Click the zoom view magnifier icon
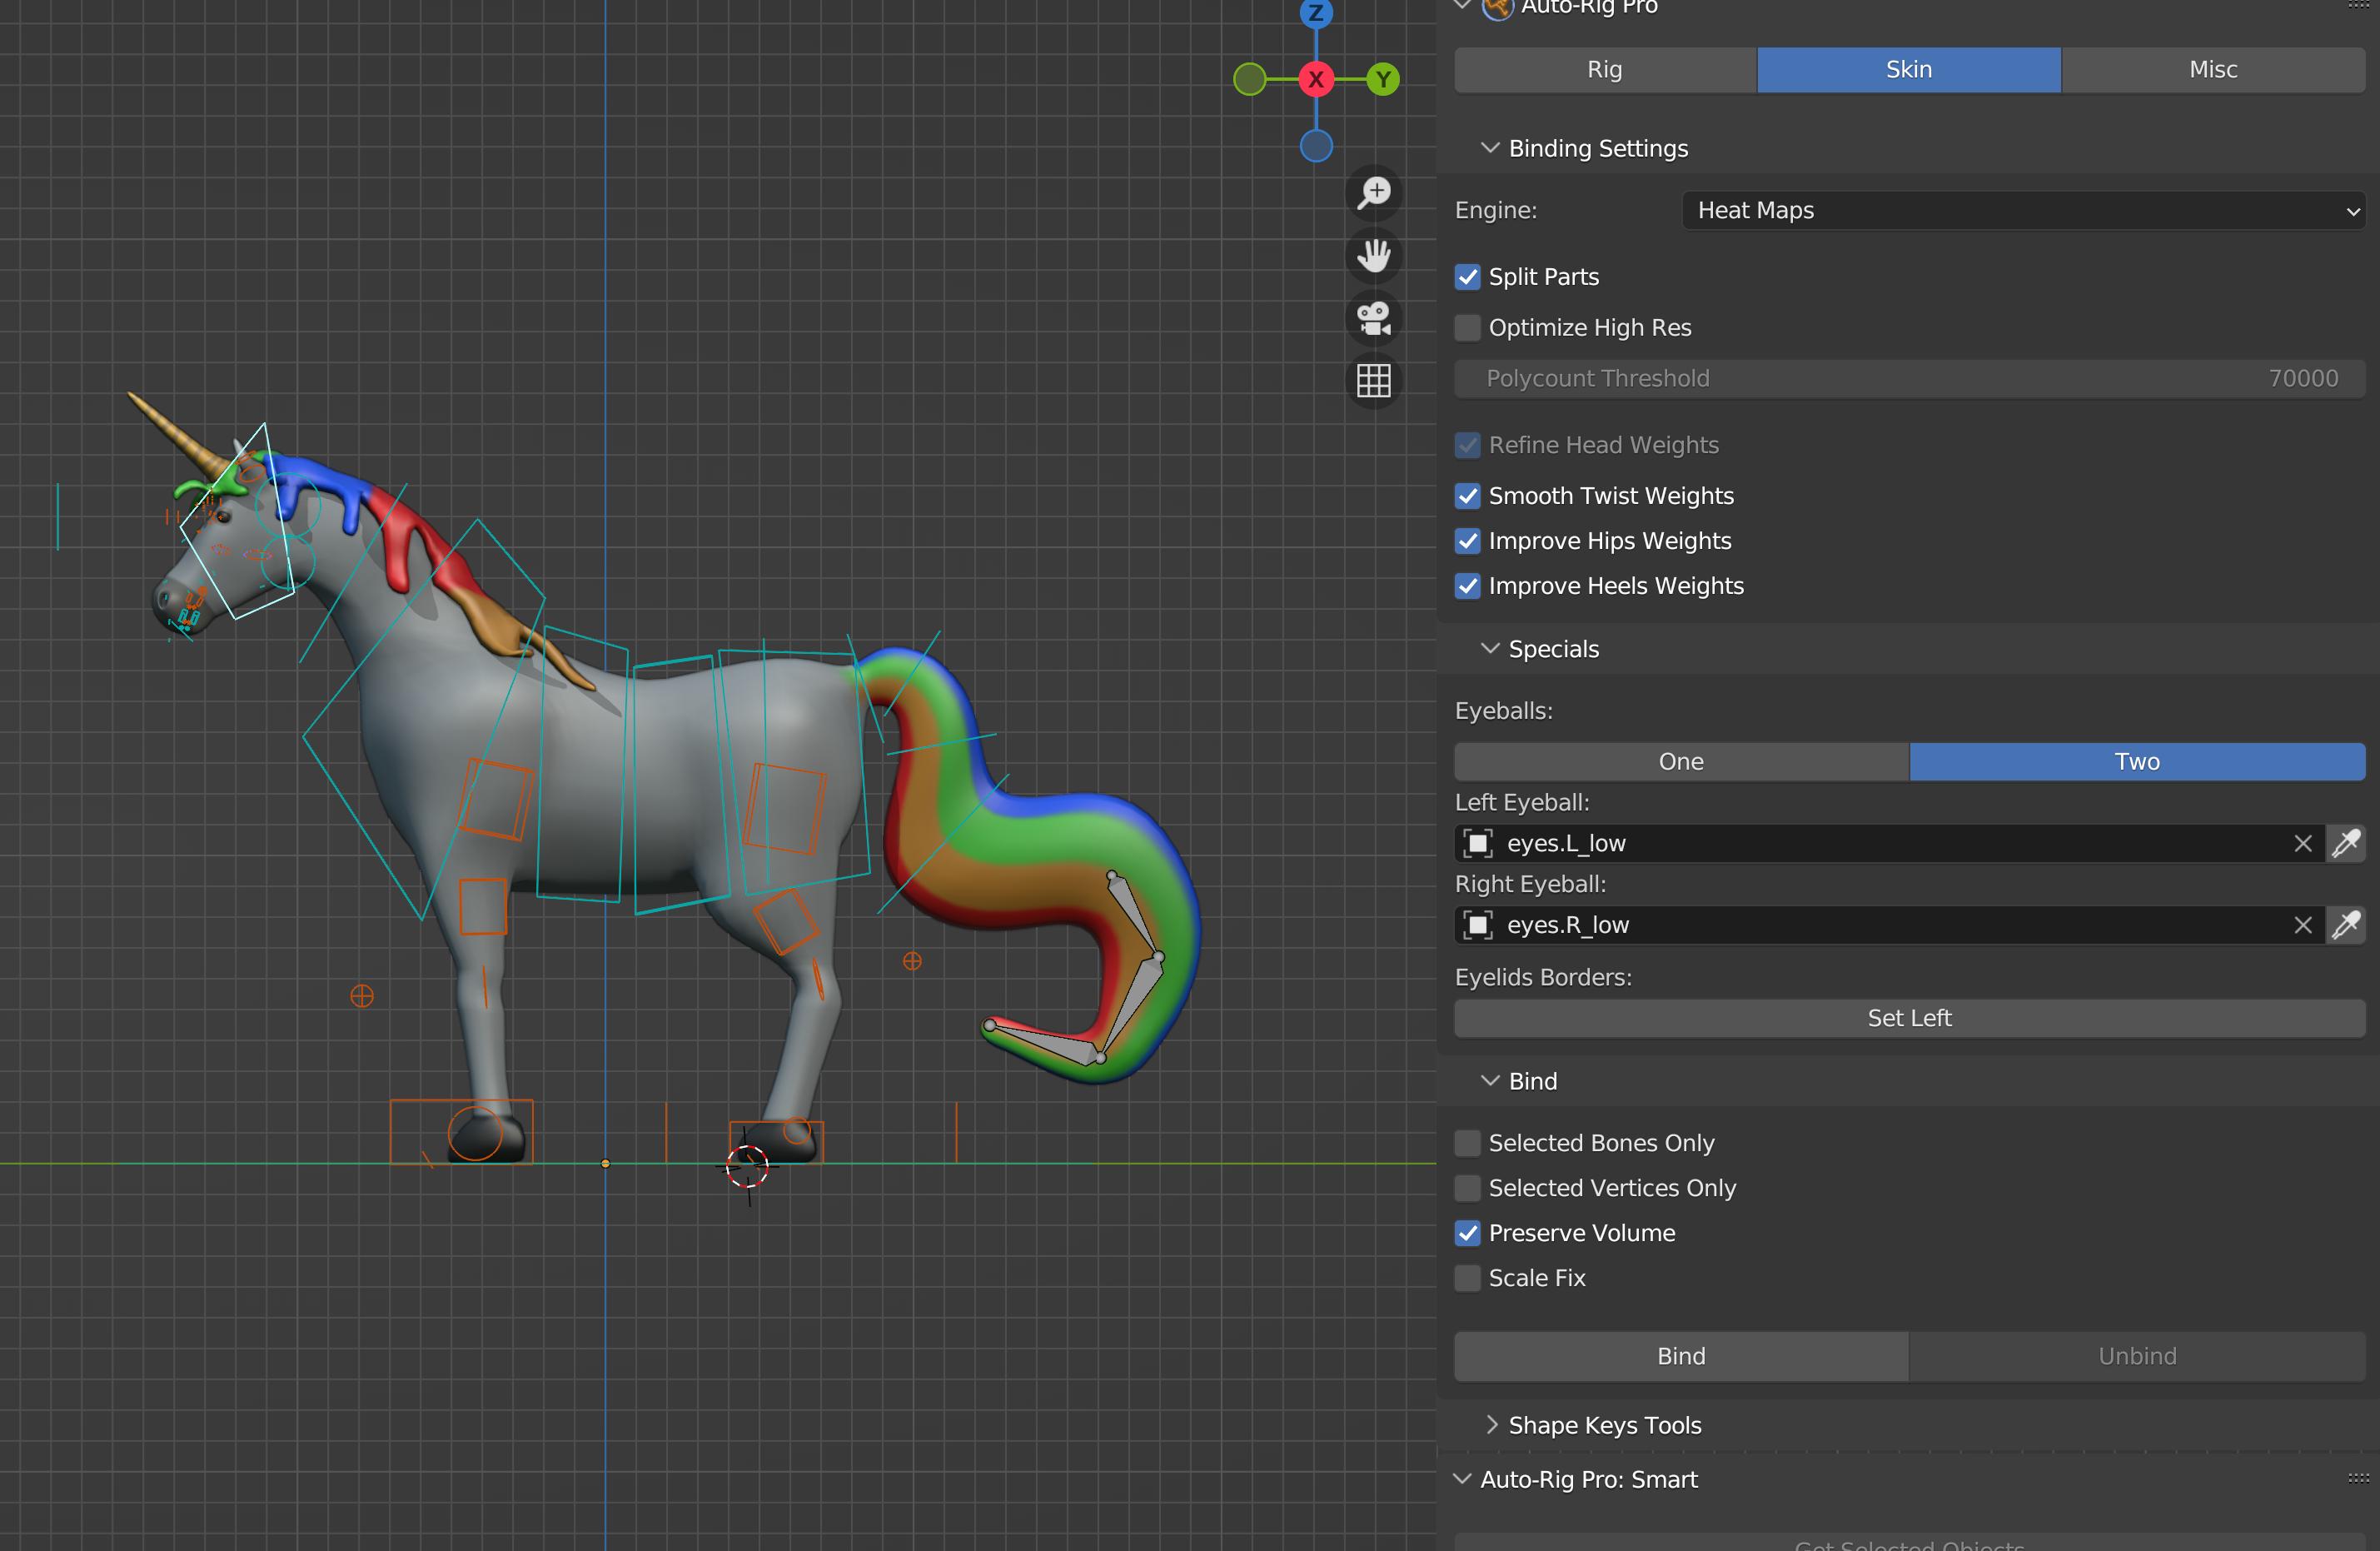This screenshot has height=1551, width=2380. coord(1375,192)
